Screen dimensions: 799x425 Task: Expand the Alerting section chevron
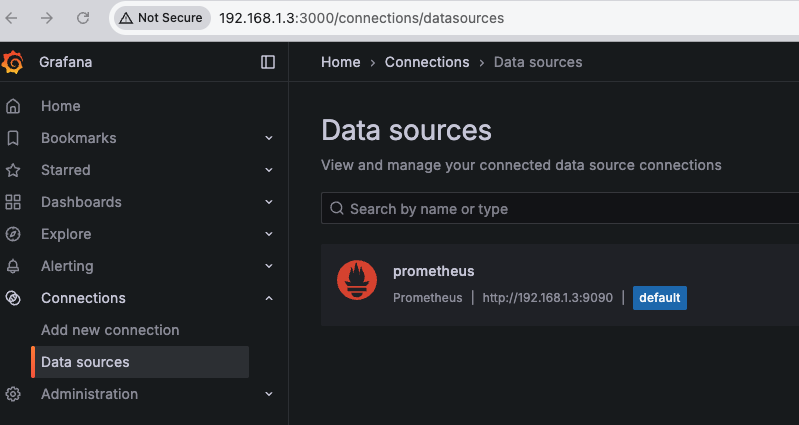click(x=269, y=266)
